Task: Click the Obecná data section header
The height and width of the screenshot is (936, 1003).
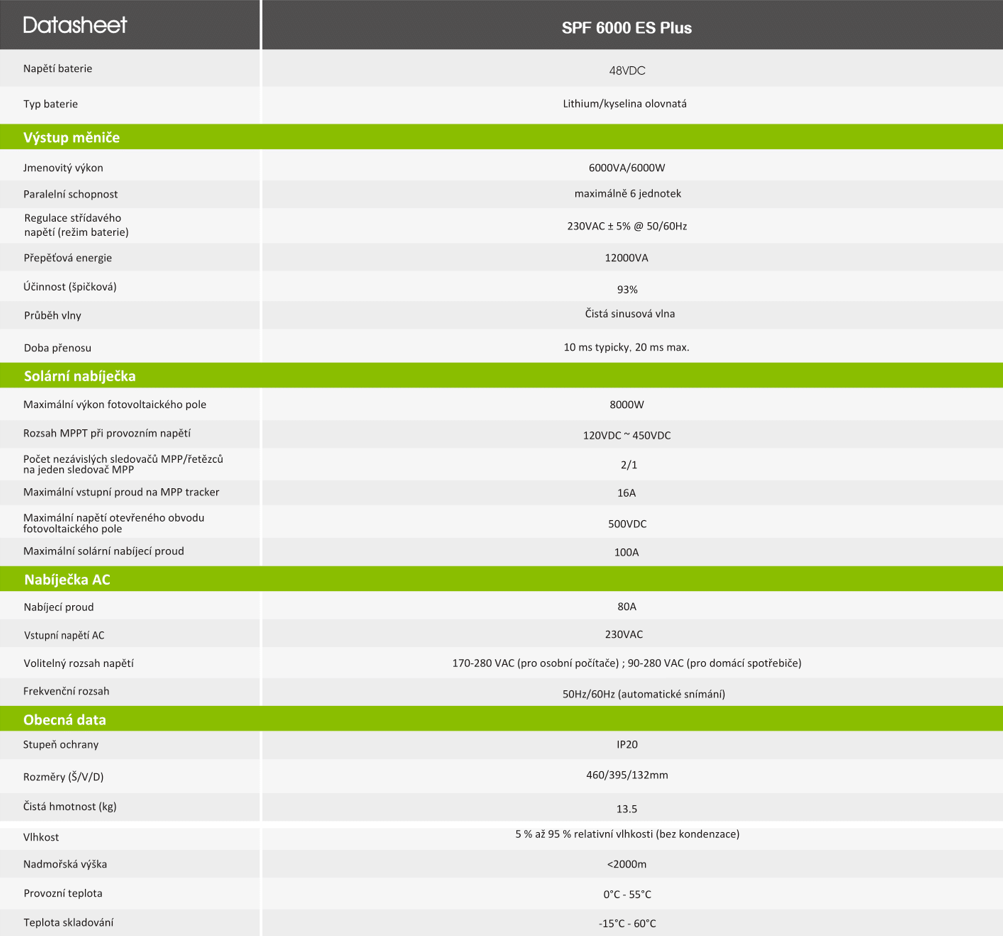Action: [x=65, y=719]
